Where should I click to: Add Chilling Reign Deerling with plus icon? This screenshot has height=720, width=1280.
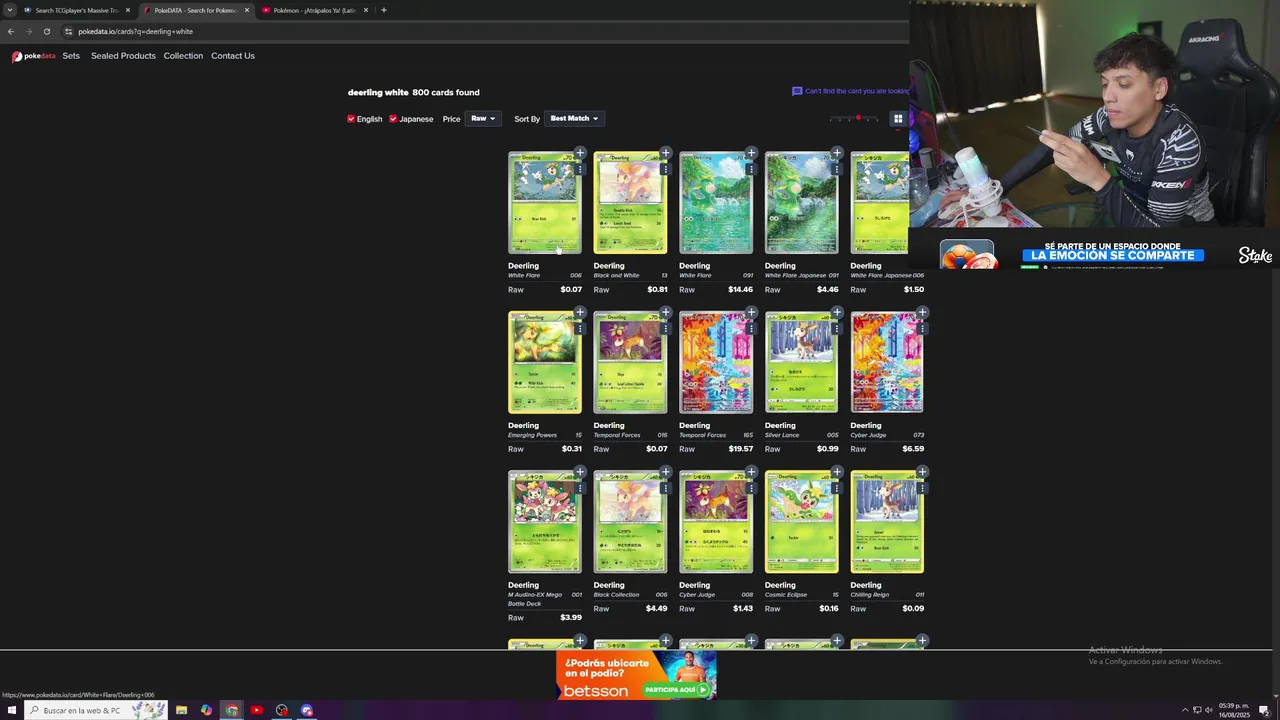[922, 471]
